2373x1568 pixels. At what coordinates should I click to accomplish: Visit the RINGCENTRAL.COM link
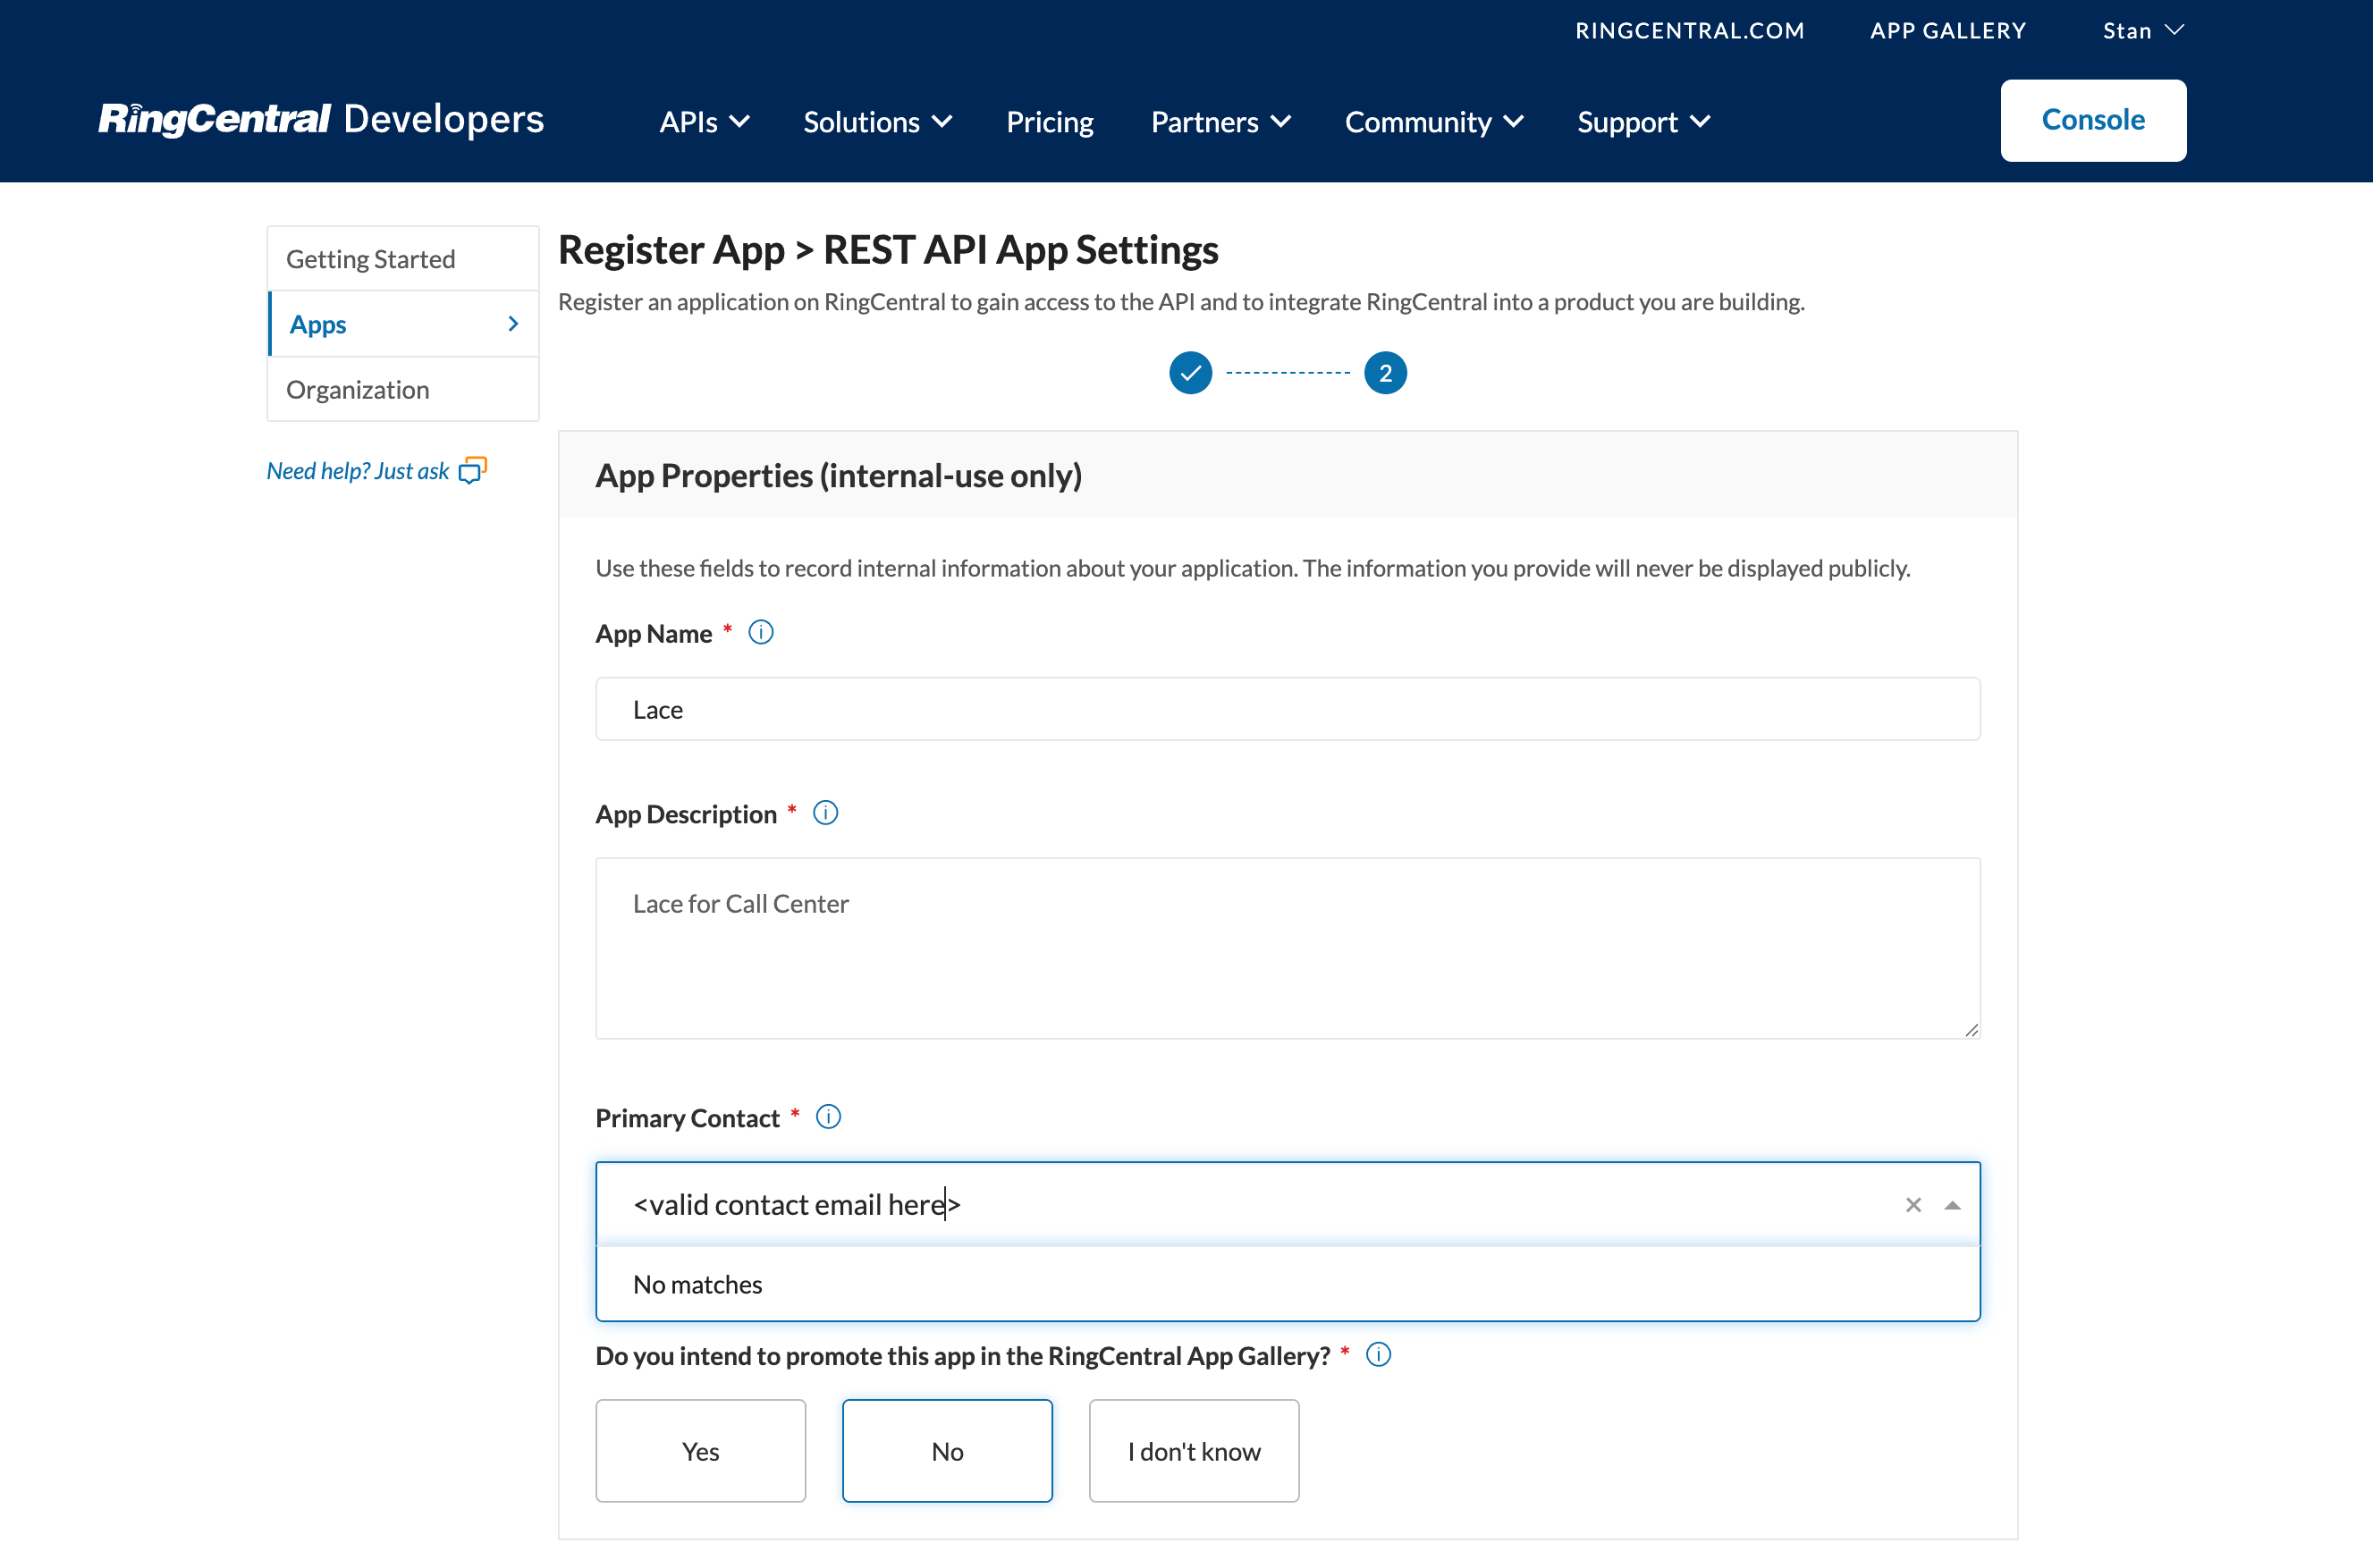(x=1690, y=30)
